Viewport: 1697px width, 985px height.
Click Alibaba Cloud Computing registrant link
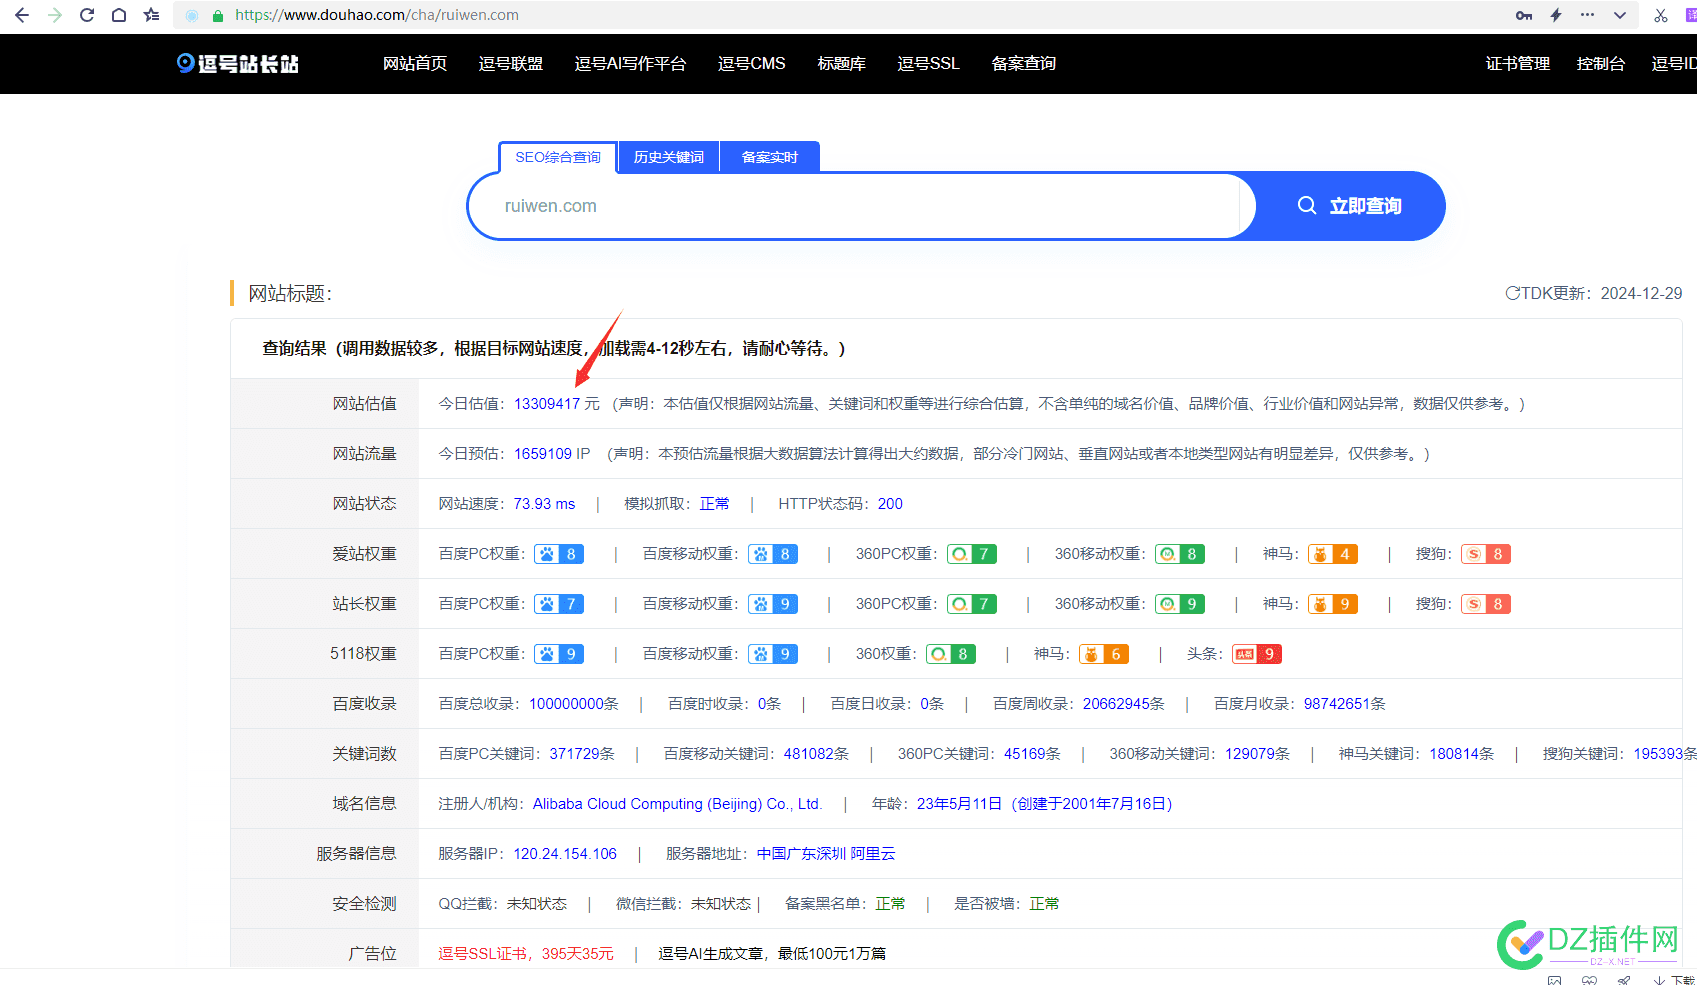pyautogui.click(x=677, y=804)
